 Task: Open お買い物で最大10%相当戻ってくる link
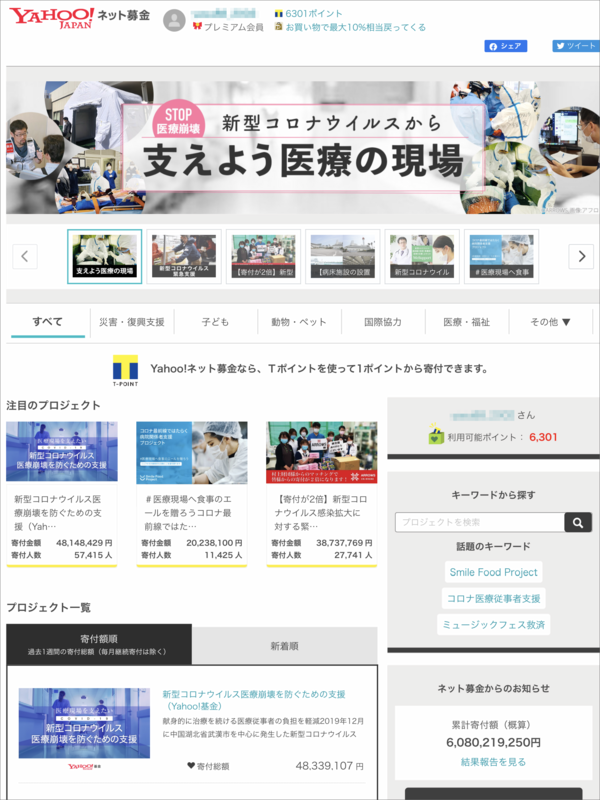pos(356,27)
